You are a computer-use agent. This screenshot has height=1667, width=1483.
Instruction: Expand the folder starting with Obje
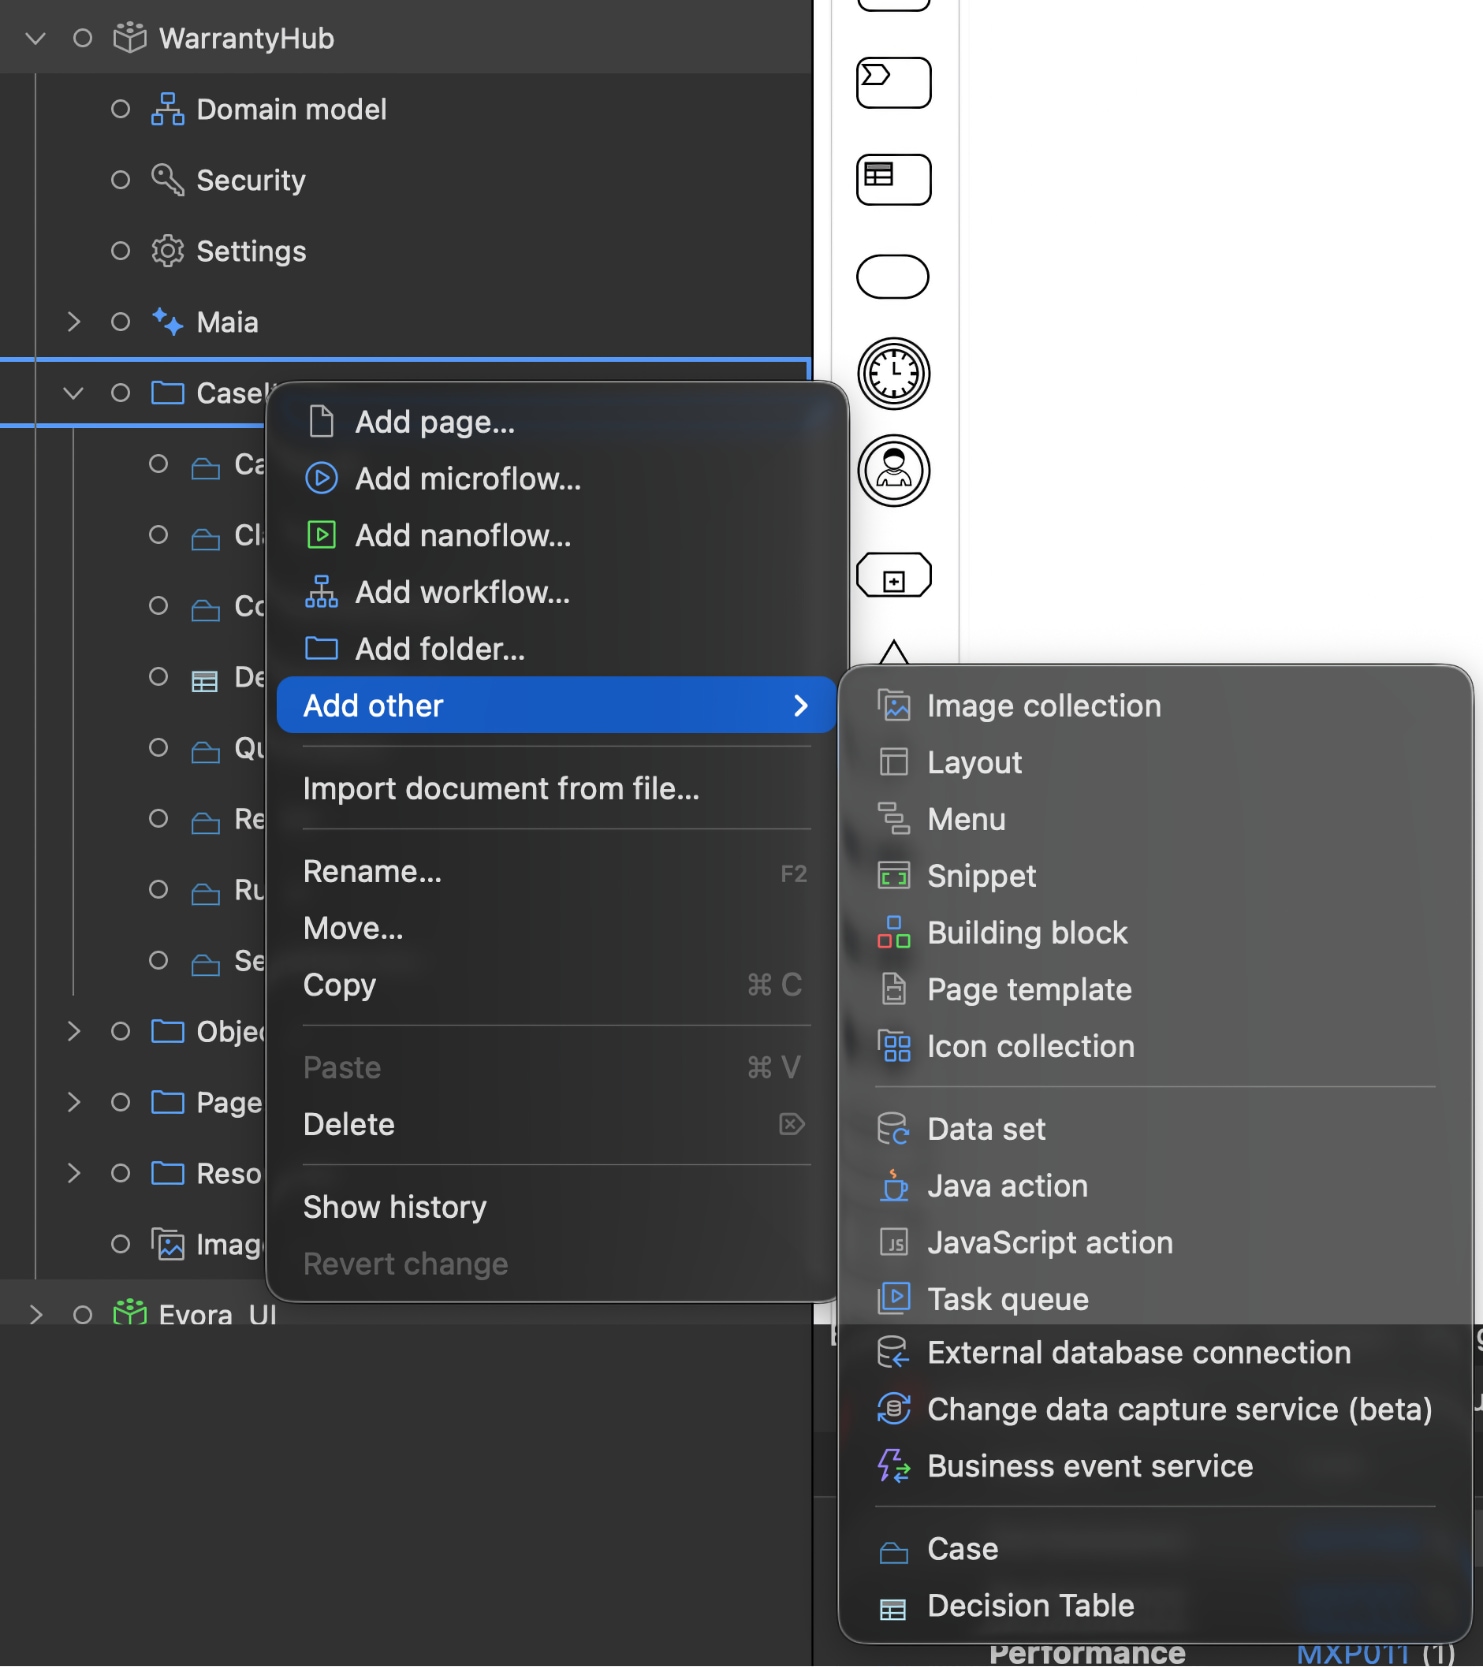point(73,1031)
